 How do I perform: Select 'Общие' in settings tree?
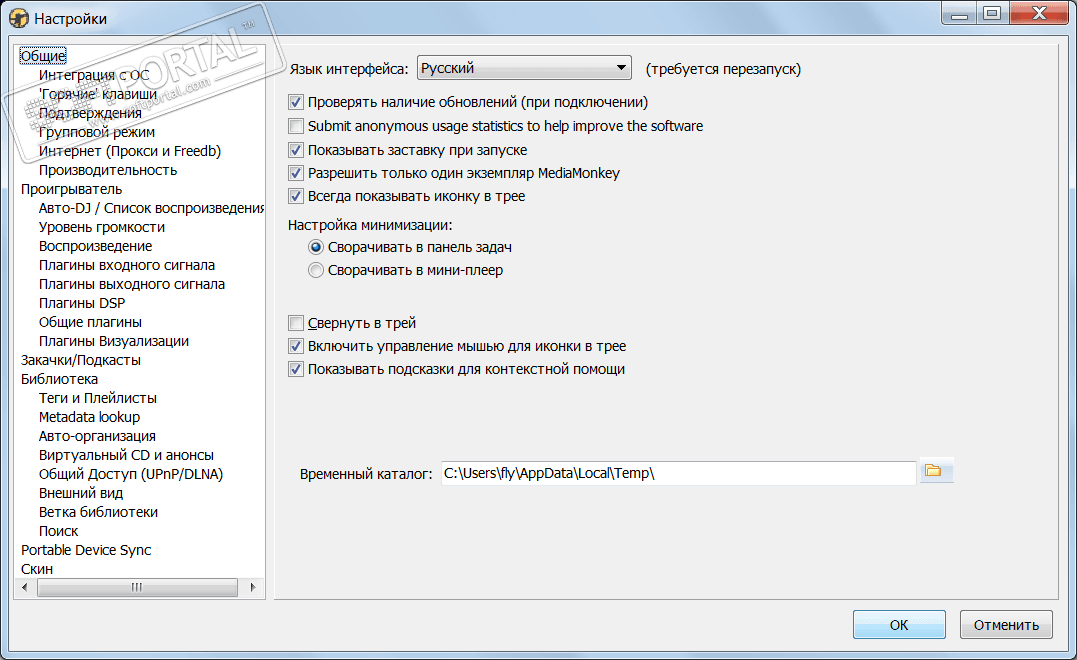pos(43,56)
